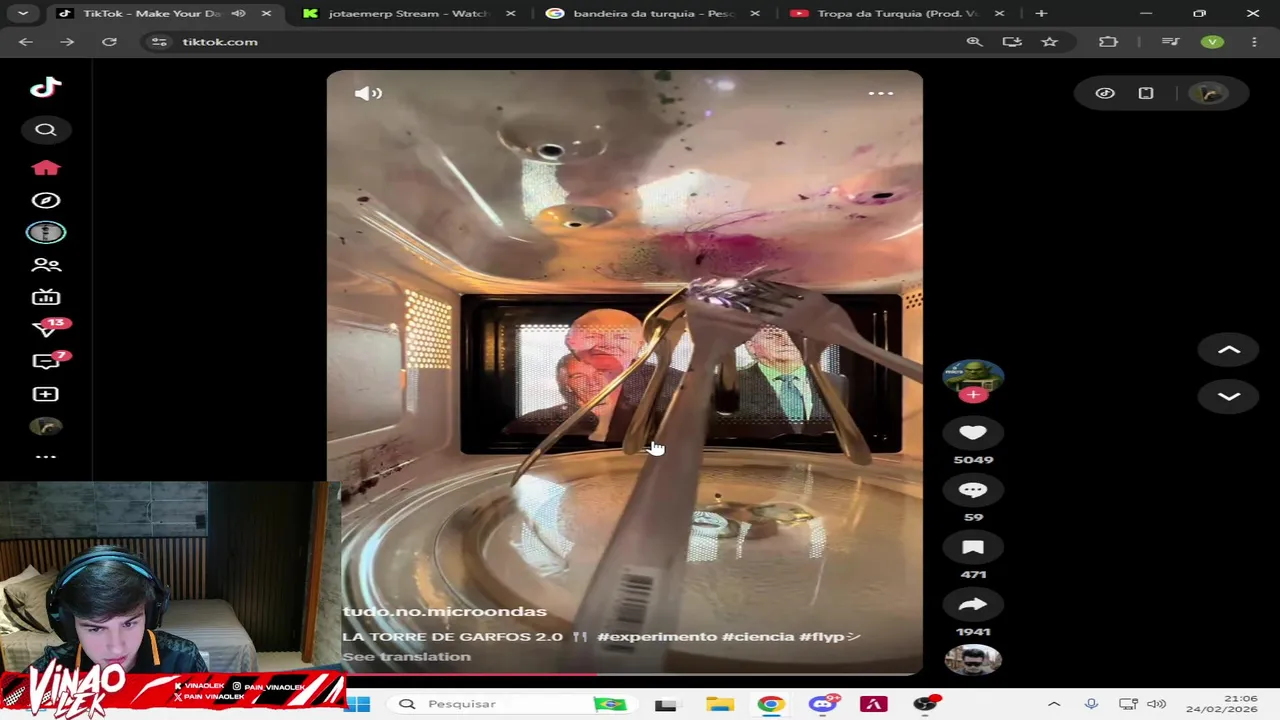The height and width of the screenshot is (720, 1280).
Task: Open the sidebar profile avatar
Action: [x=46, y=427]
